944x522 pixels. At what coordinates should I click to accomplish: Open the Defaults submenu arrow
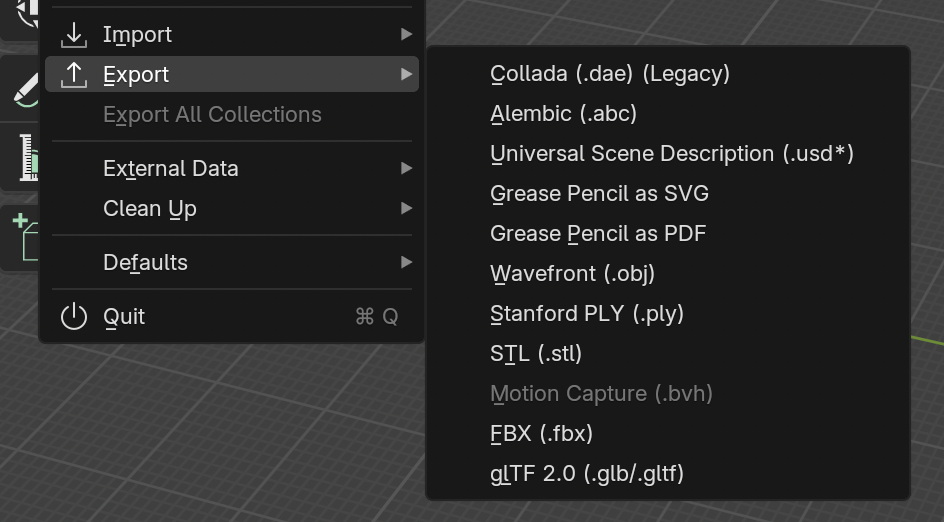[406, 263]
